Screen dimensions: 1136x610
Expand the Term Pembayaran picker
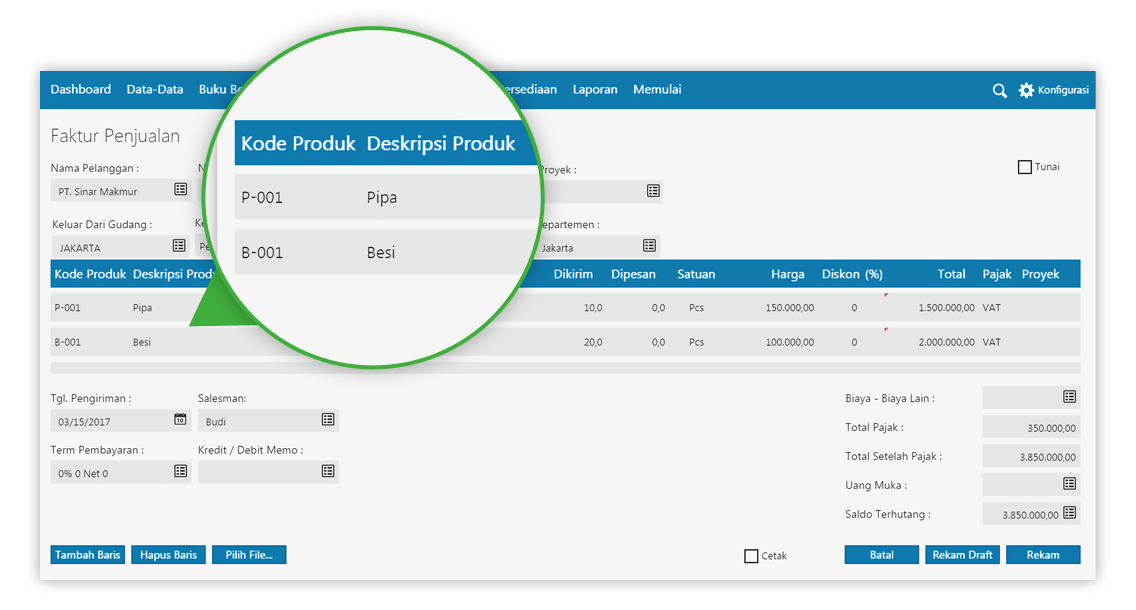pos(180,471)
